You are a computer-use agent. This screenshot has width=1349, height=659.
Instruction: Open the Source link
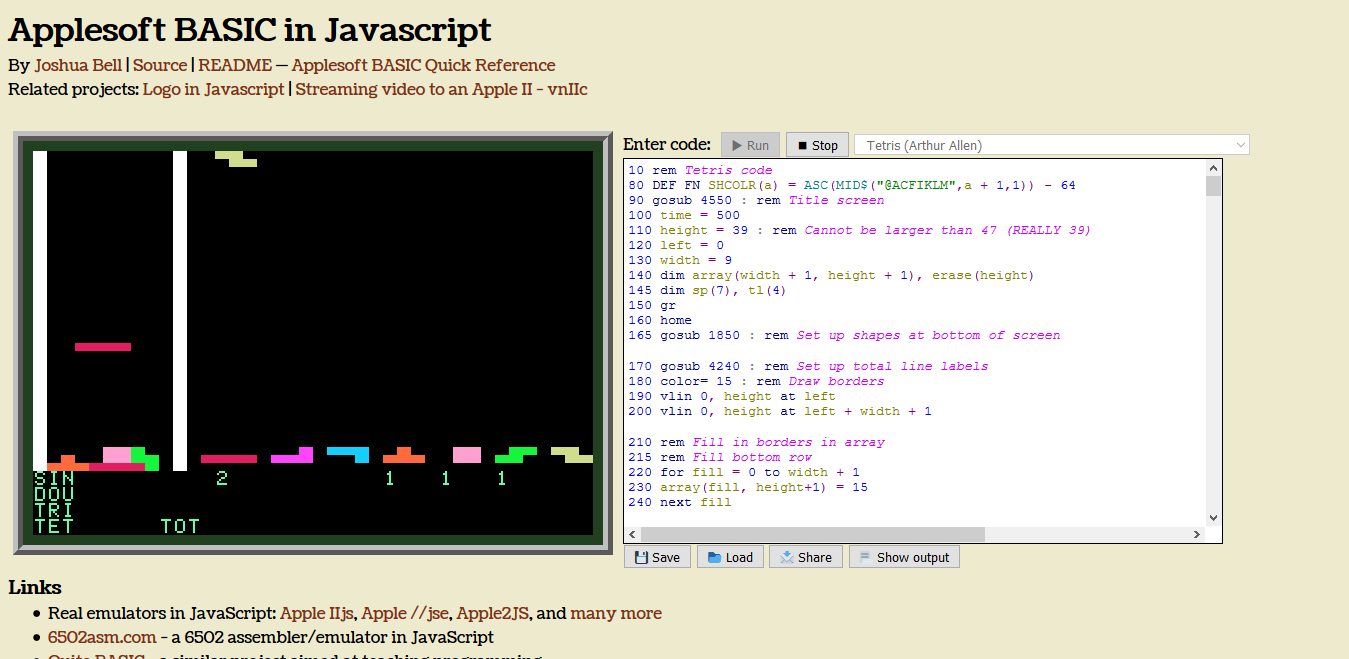pyautogui.click(x=160, y=65)
